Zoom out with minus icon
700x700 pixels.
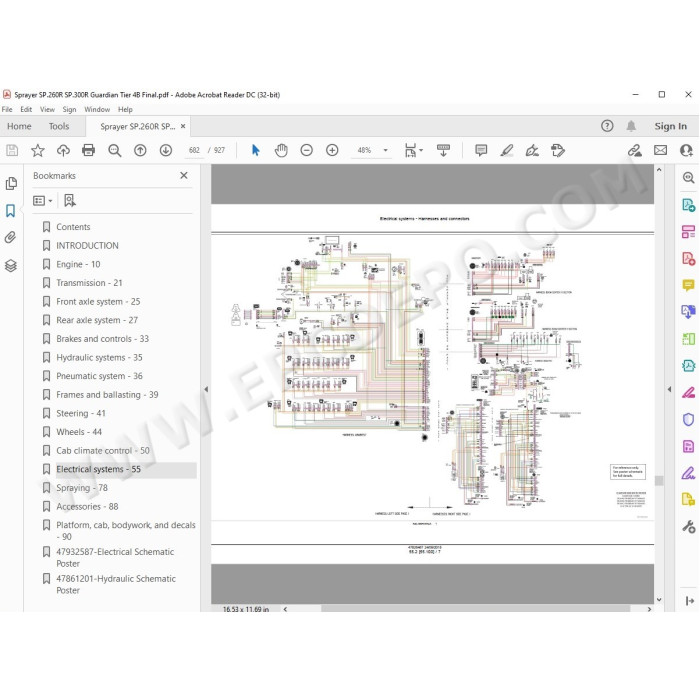pos(306,150)
